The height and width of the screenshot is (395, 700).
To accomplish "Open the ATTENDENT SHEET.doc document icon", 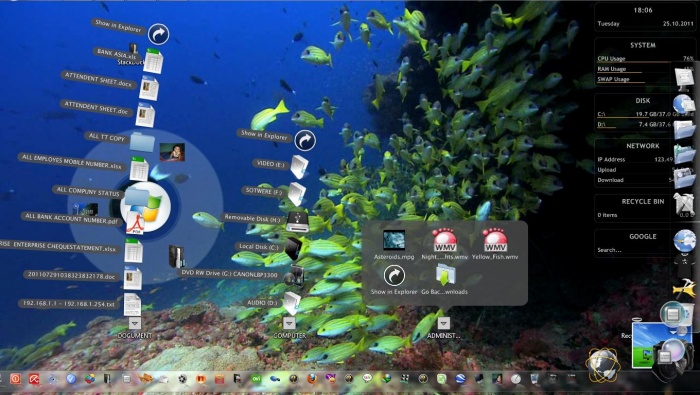I will pyautogui.click(x=146, y=115).
